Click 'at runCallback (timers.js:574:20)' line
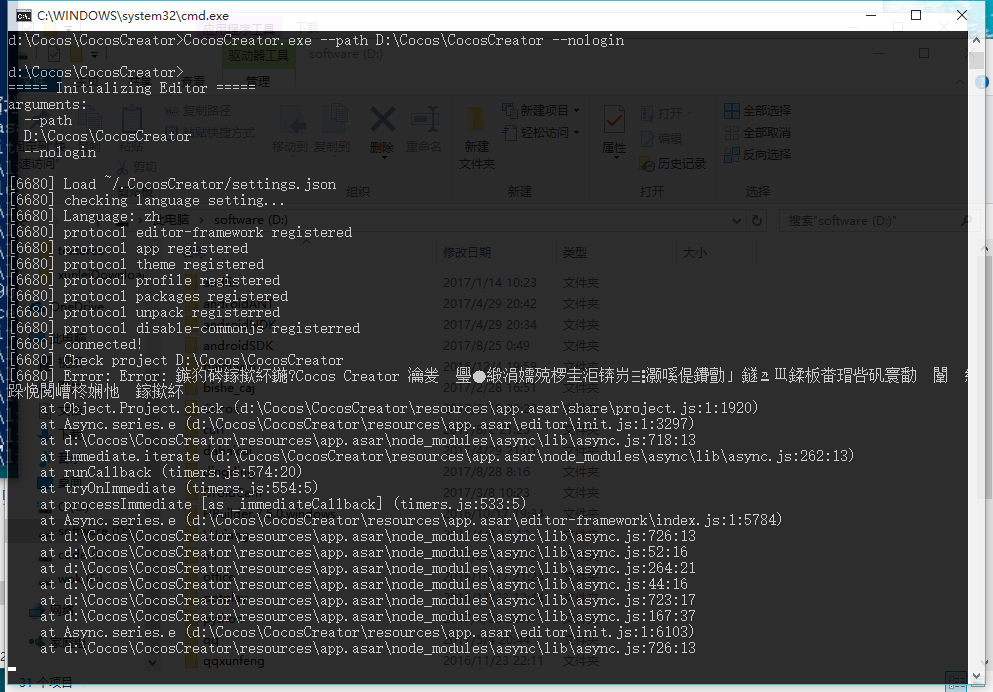The height and width of the screenshot is (692, 993). (x=170, y=472)
